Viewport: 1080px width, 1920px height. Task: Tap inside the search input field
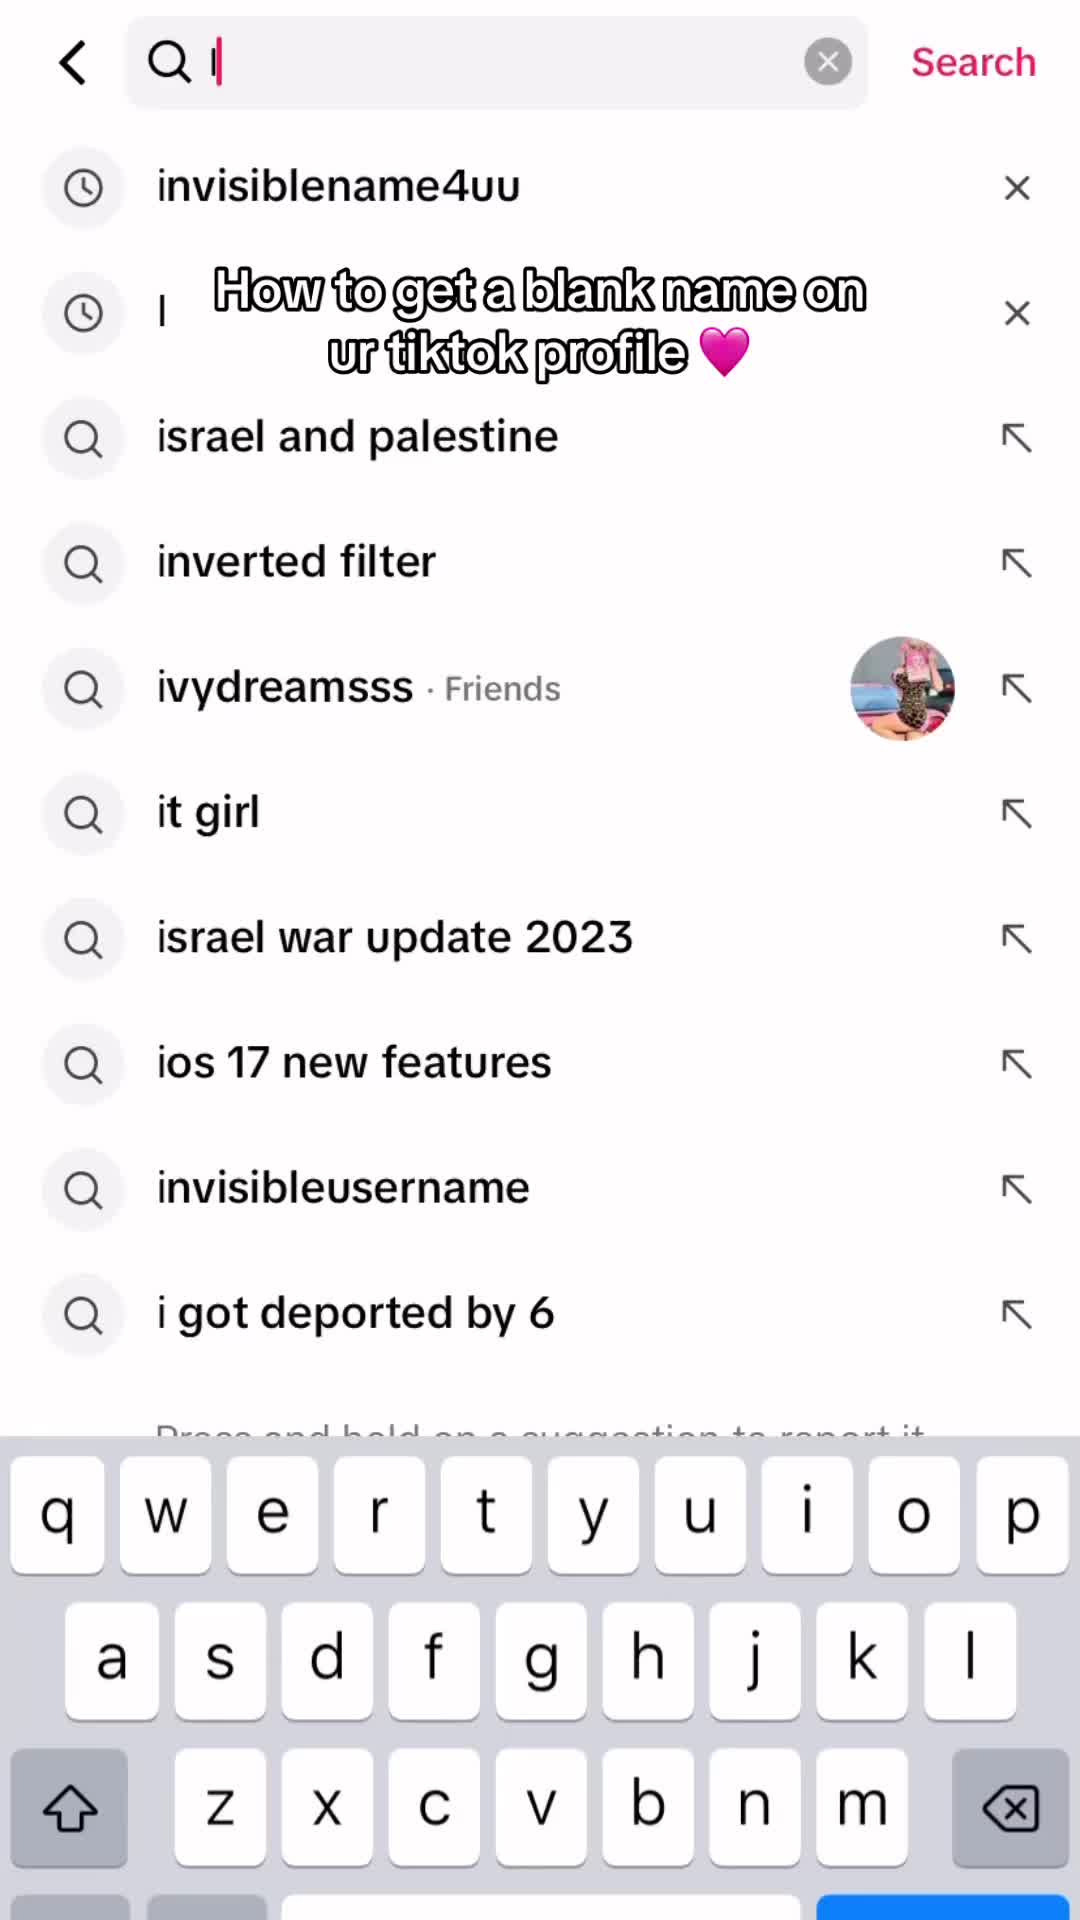tap(496, 62)
